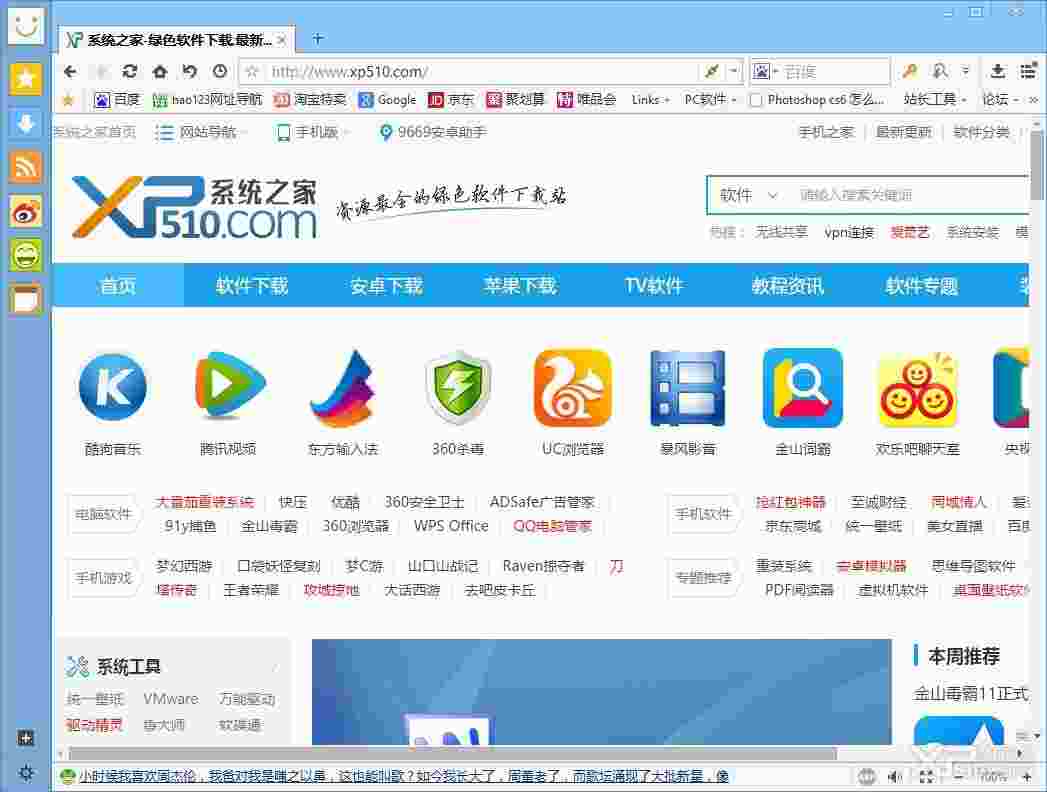Viewport: 1047px width, 792px height.
Task: Open the 软件 search category dropdown
Action: [x=749, y=195]
